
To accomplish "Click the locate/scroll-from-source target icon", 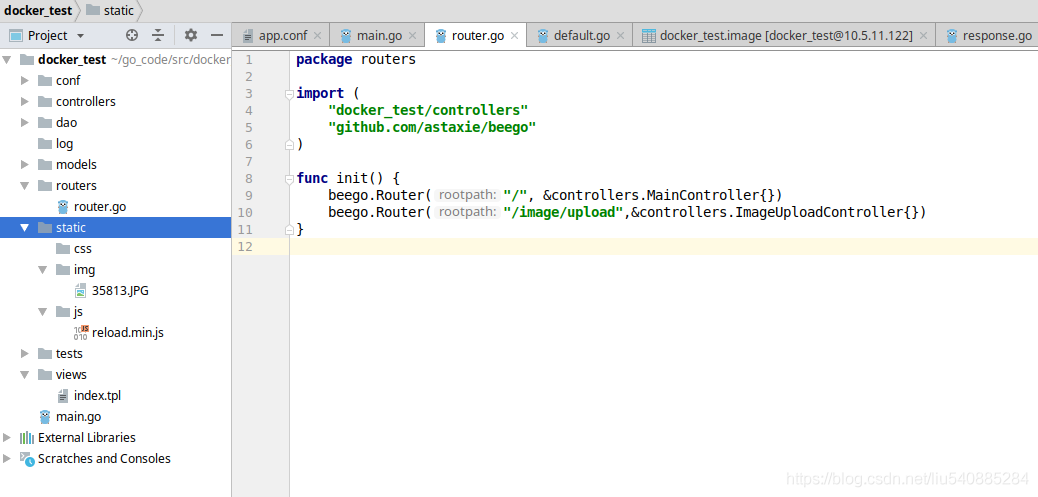I will (132, 35).
